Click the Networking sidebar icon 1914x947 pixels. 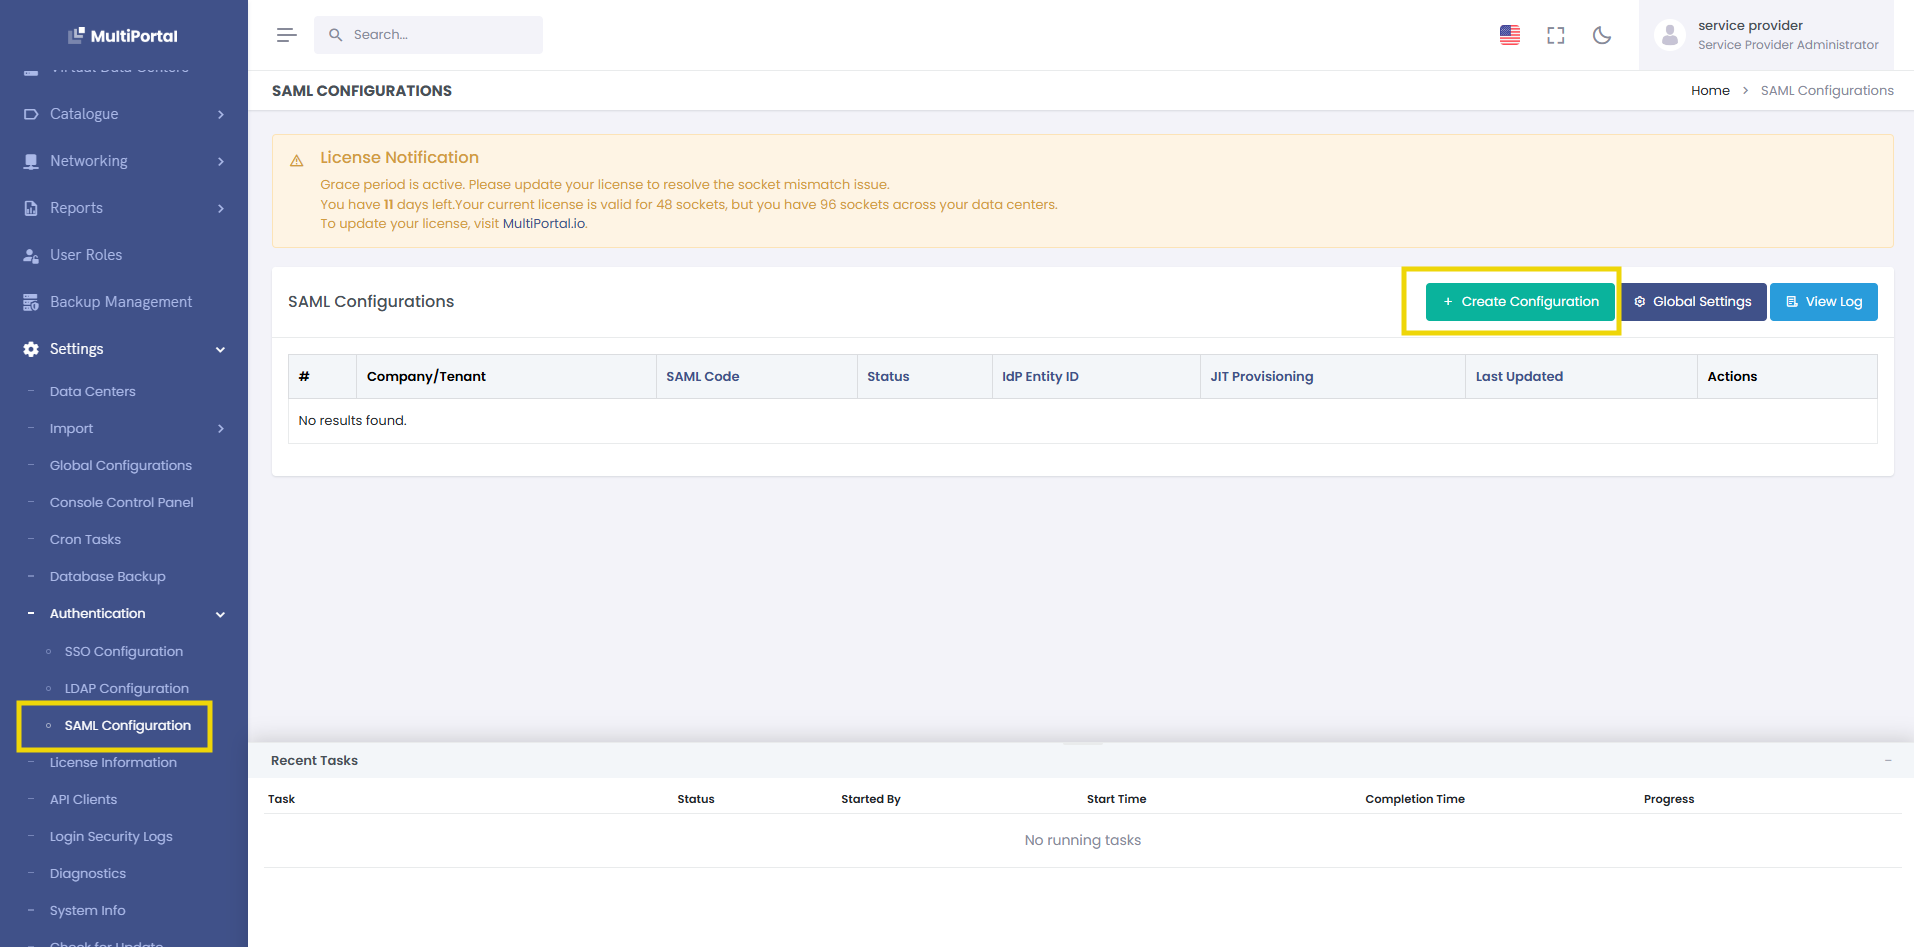(x=31, y=161)
